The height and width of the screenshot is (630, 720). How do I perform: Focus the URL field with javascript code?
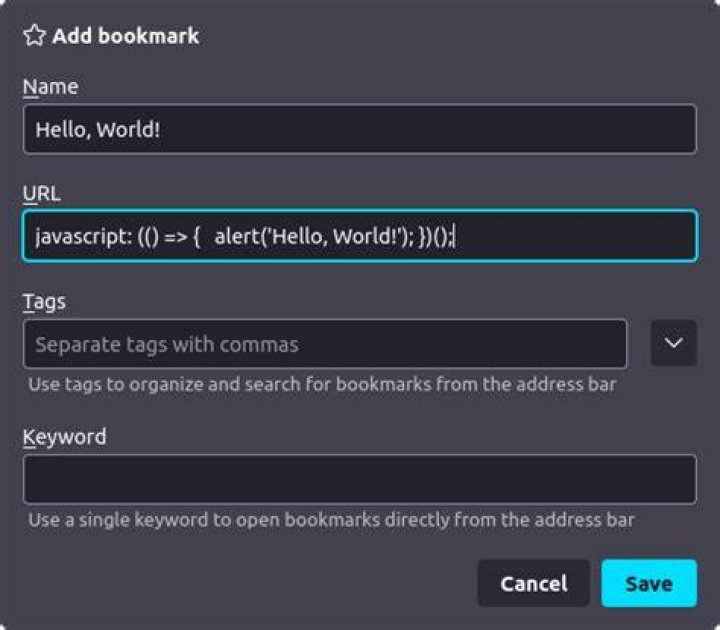point(360,236)
